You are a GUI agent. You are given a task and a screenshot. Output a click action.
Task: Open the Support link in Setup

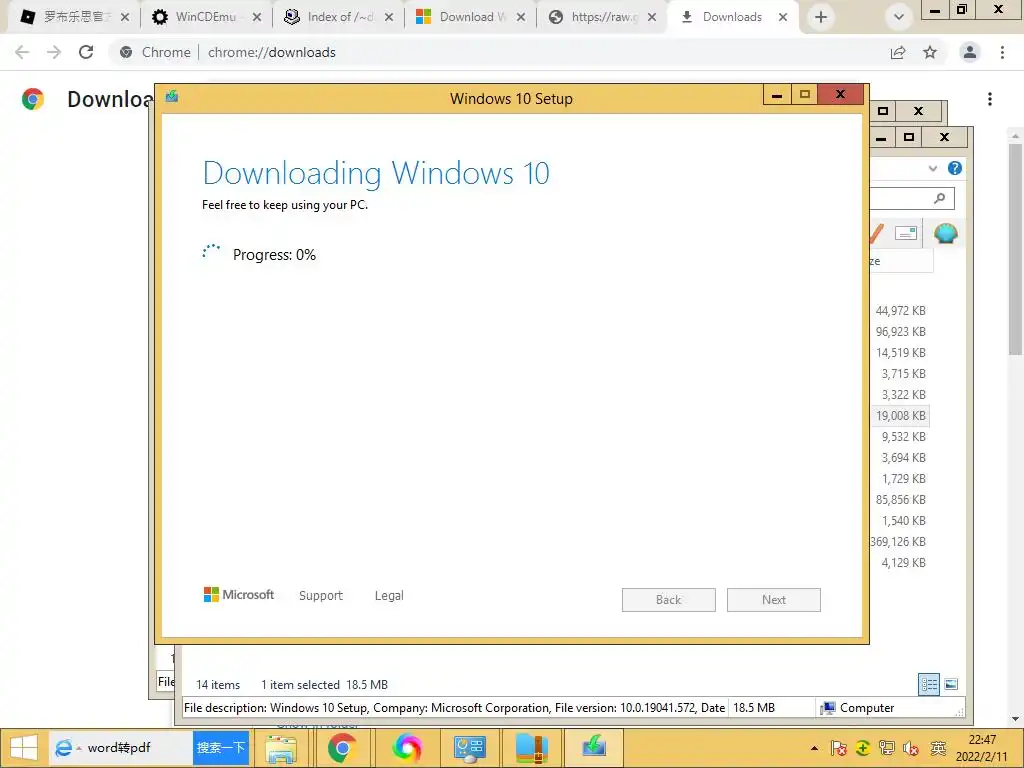coord(321,595)
